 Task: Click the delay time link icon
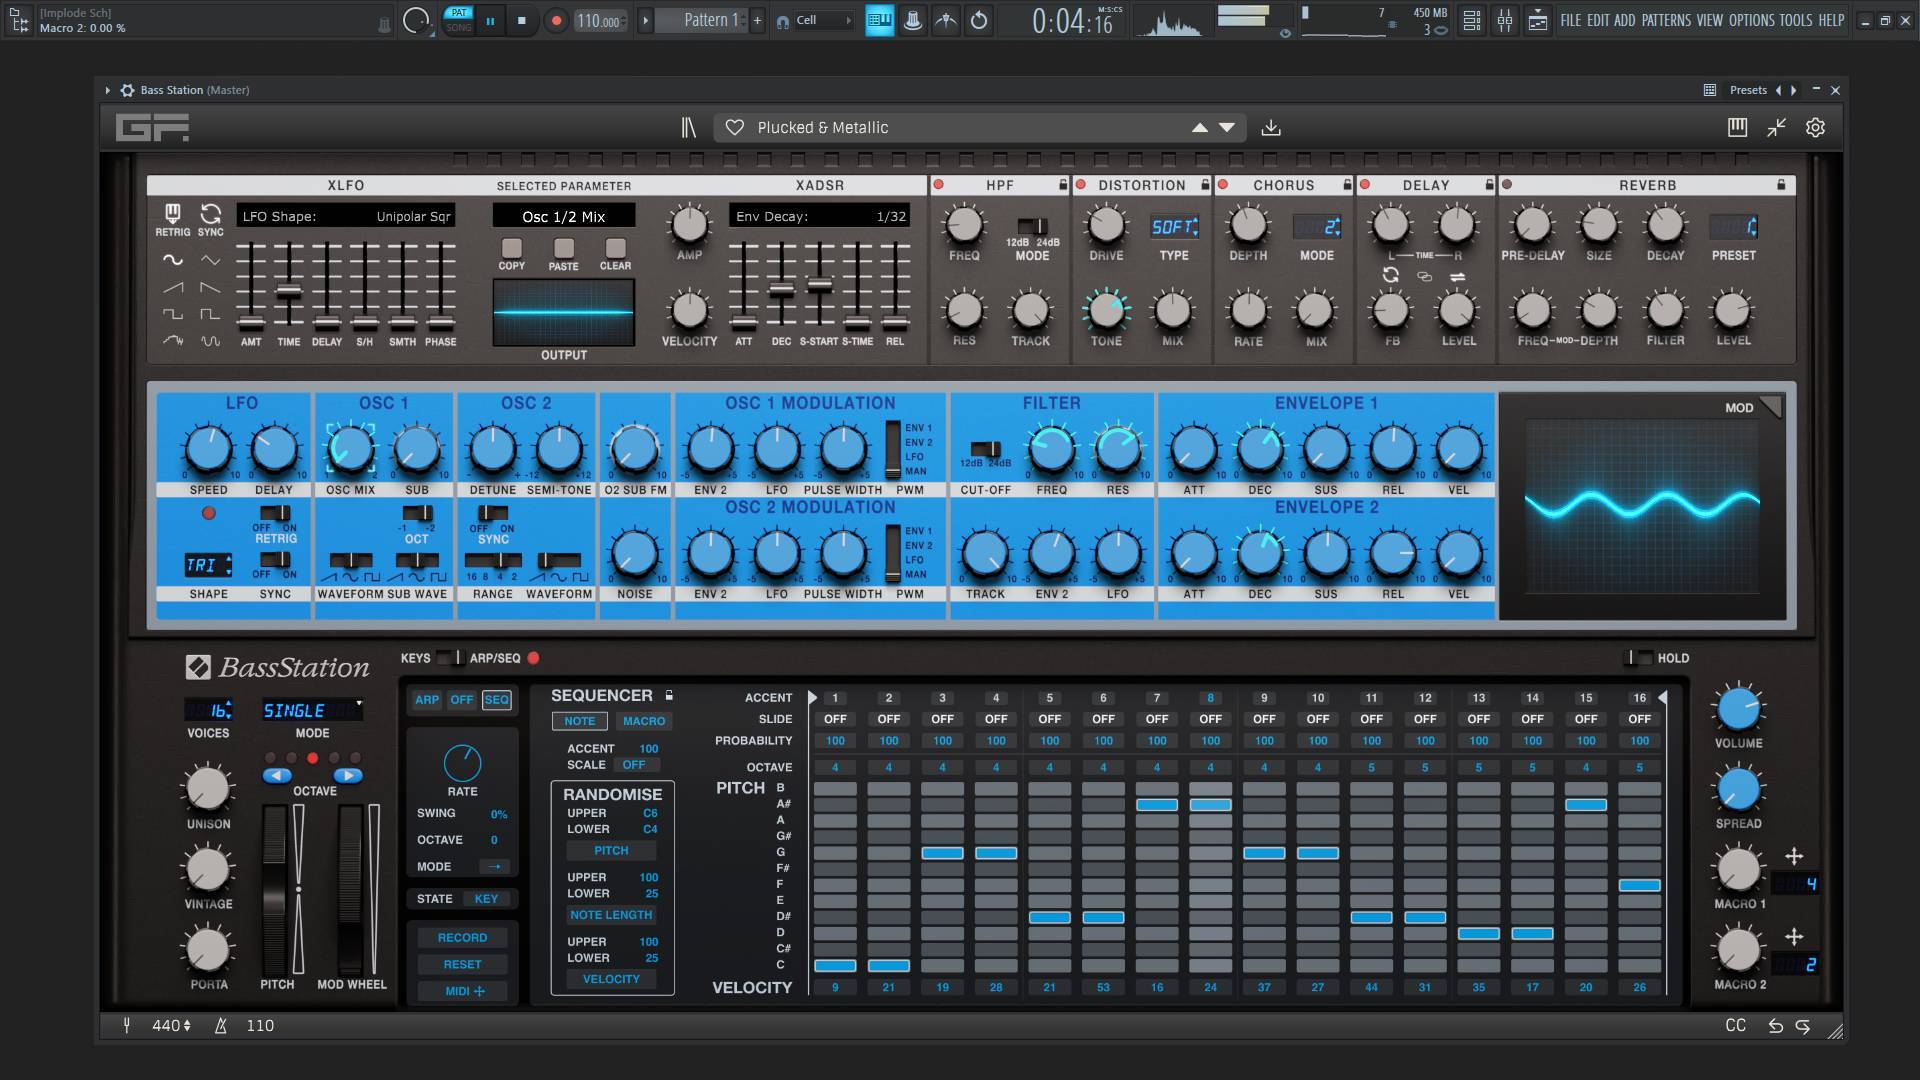tap(1424, 277)
